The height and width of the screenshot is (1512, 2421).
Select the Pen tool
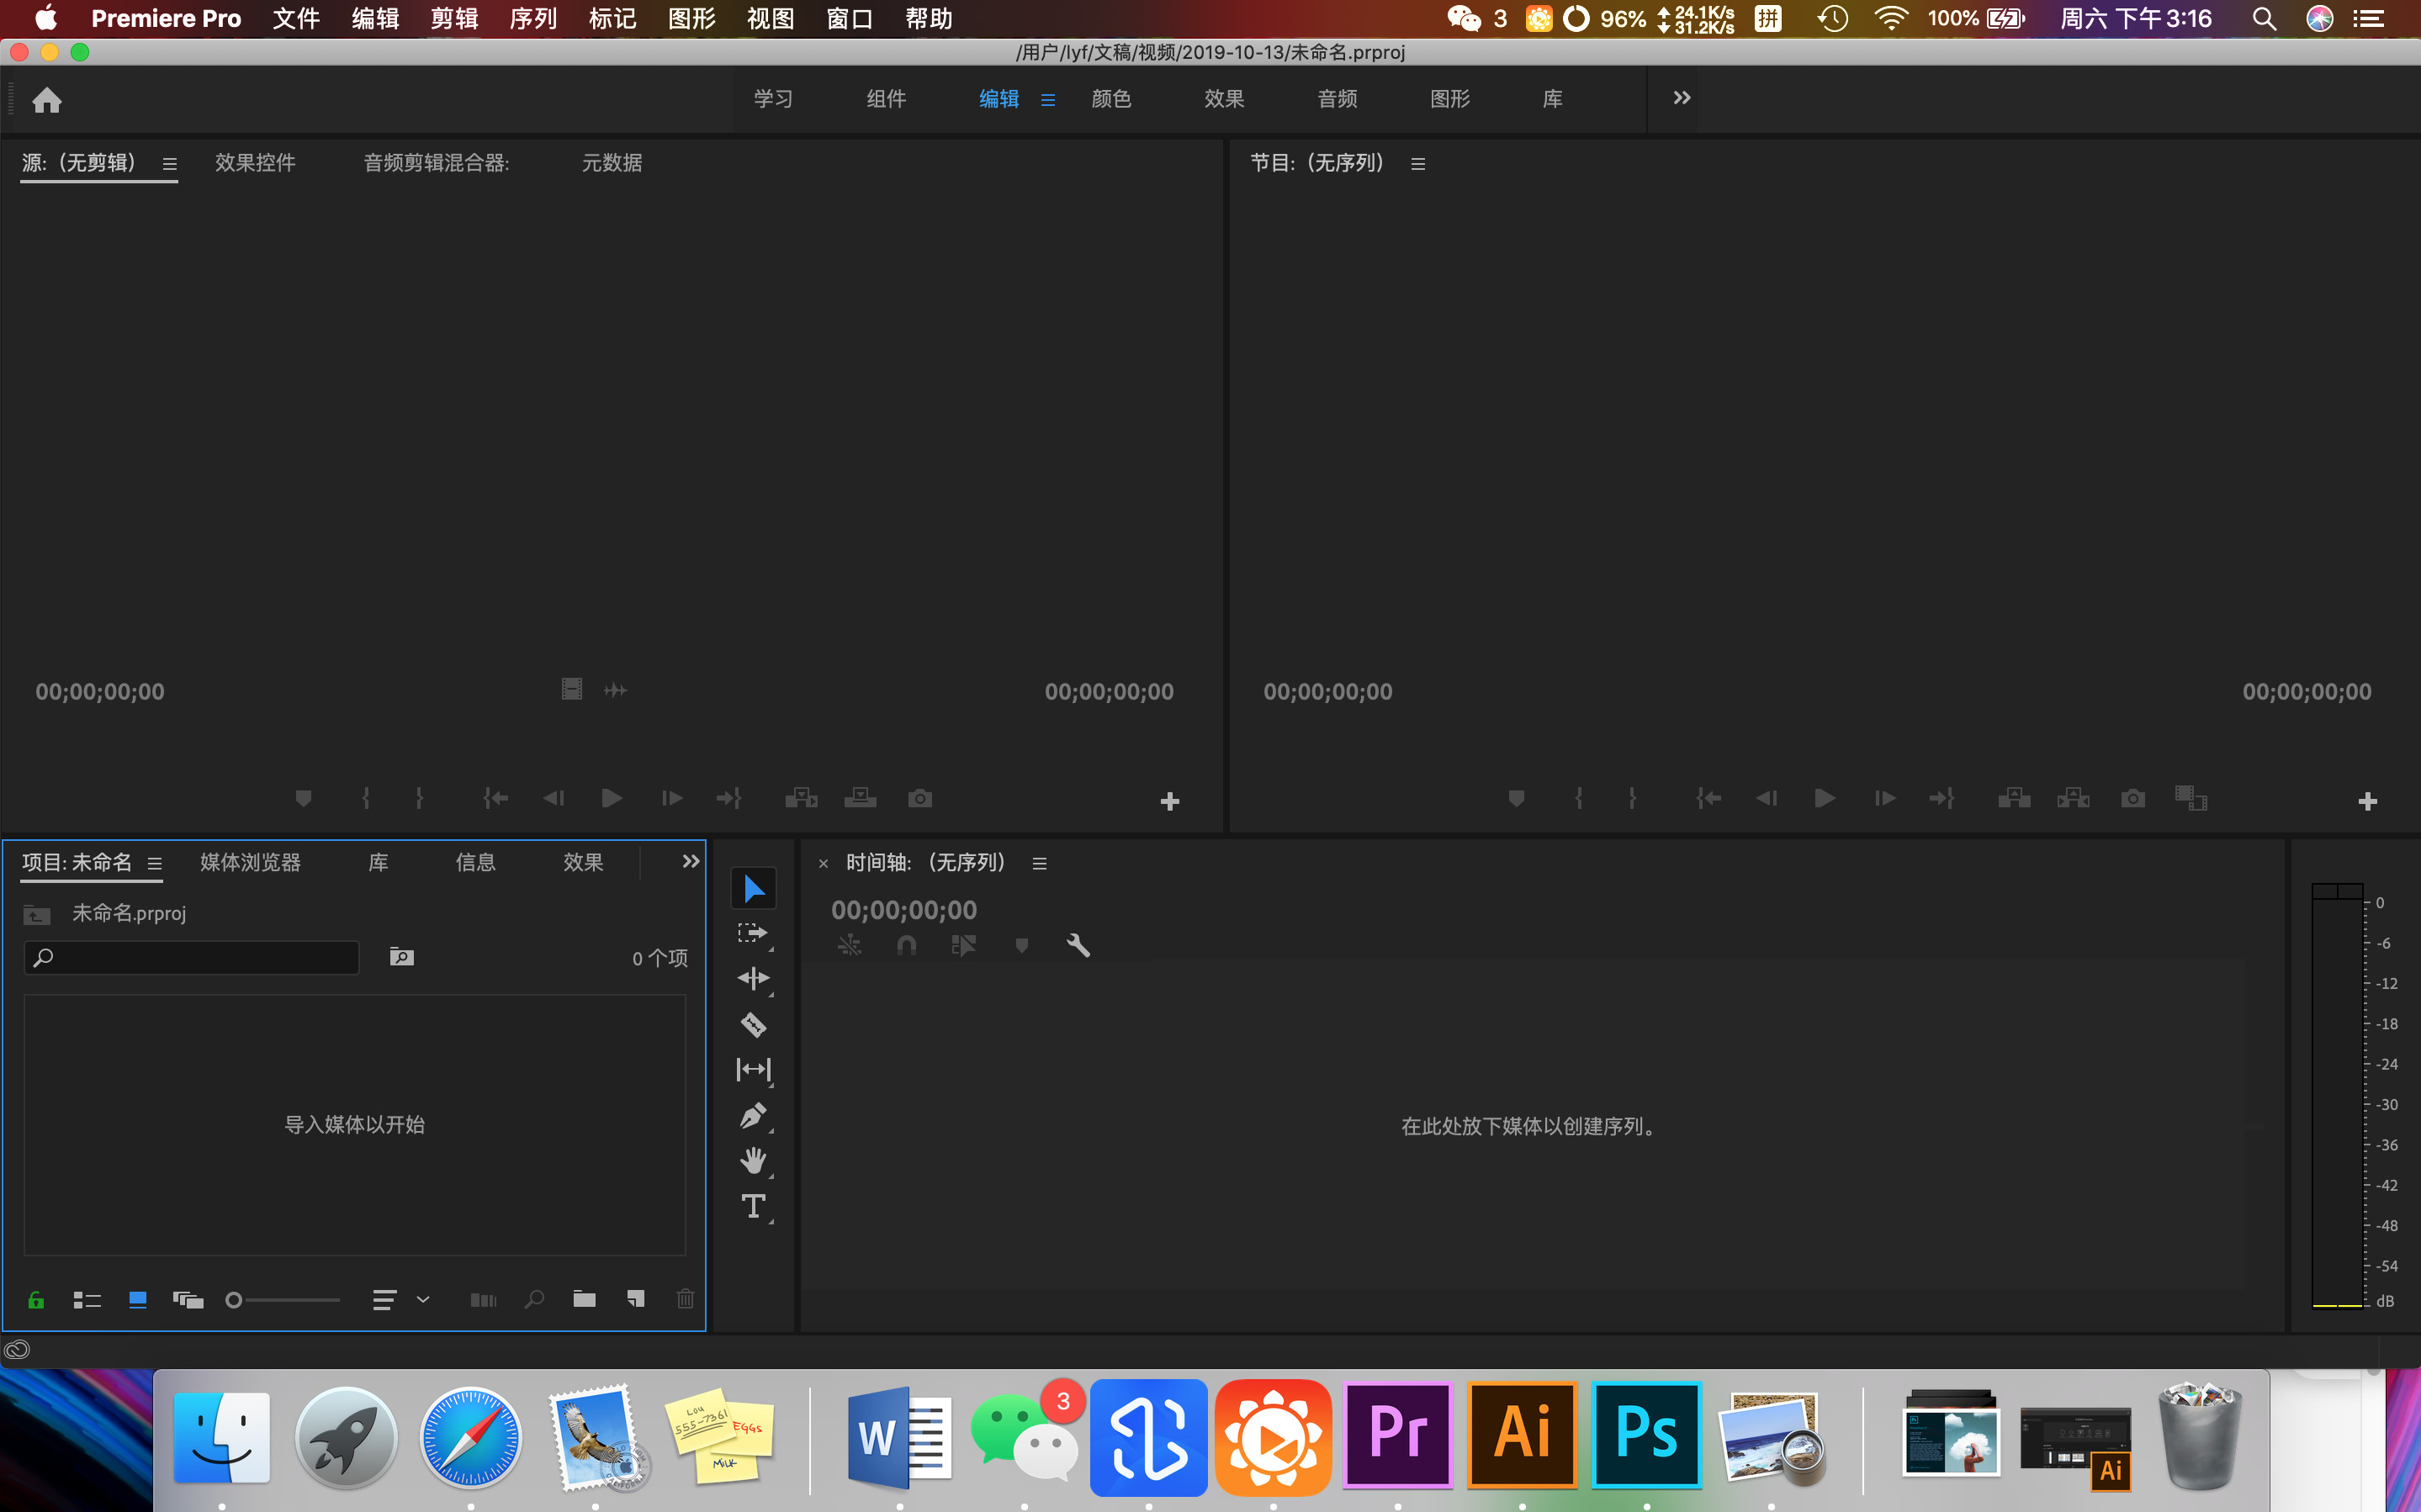coord(753,1115)
